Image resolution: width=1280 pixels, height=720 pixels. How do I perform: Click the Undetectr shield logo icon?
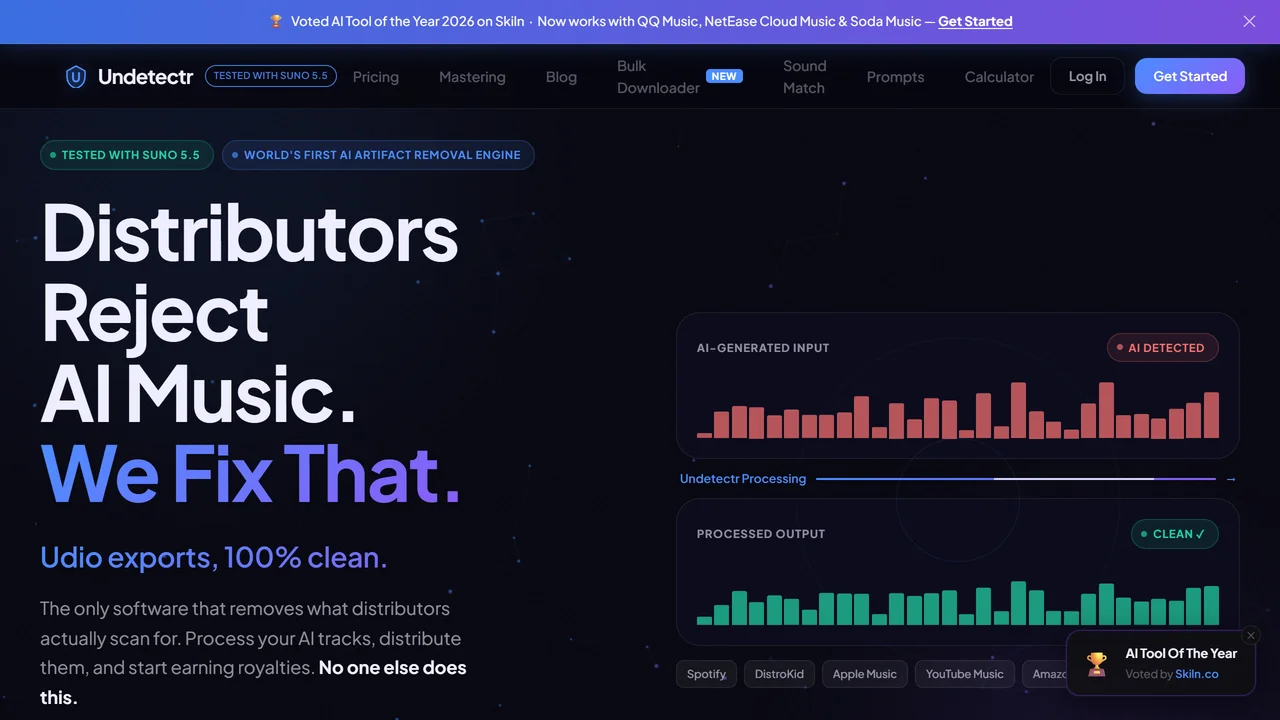point(75,77)
